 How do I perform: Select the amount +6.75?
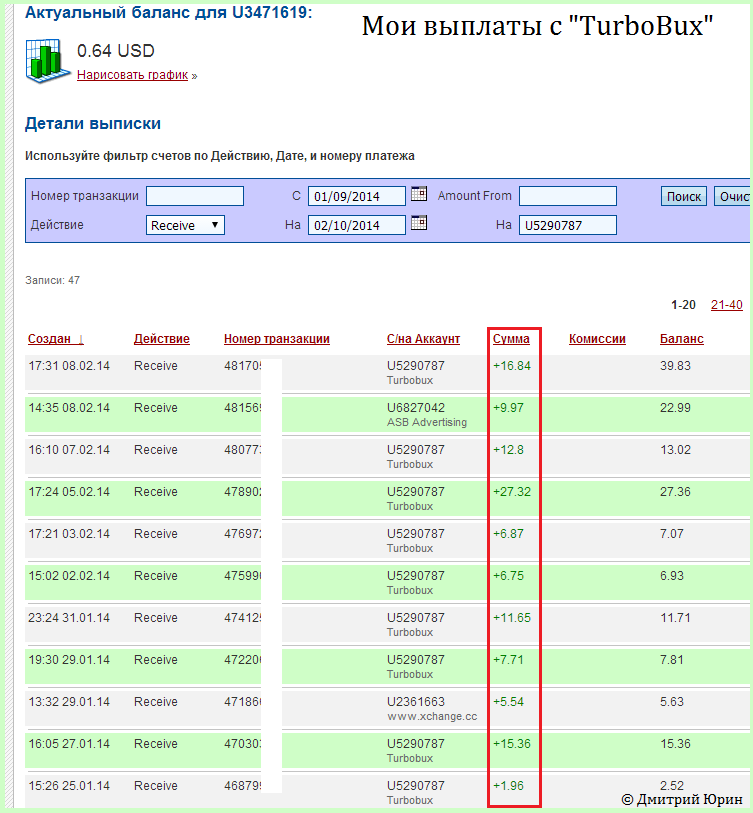pyautogui.click(x=508, y=576)
